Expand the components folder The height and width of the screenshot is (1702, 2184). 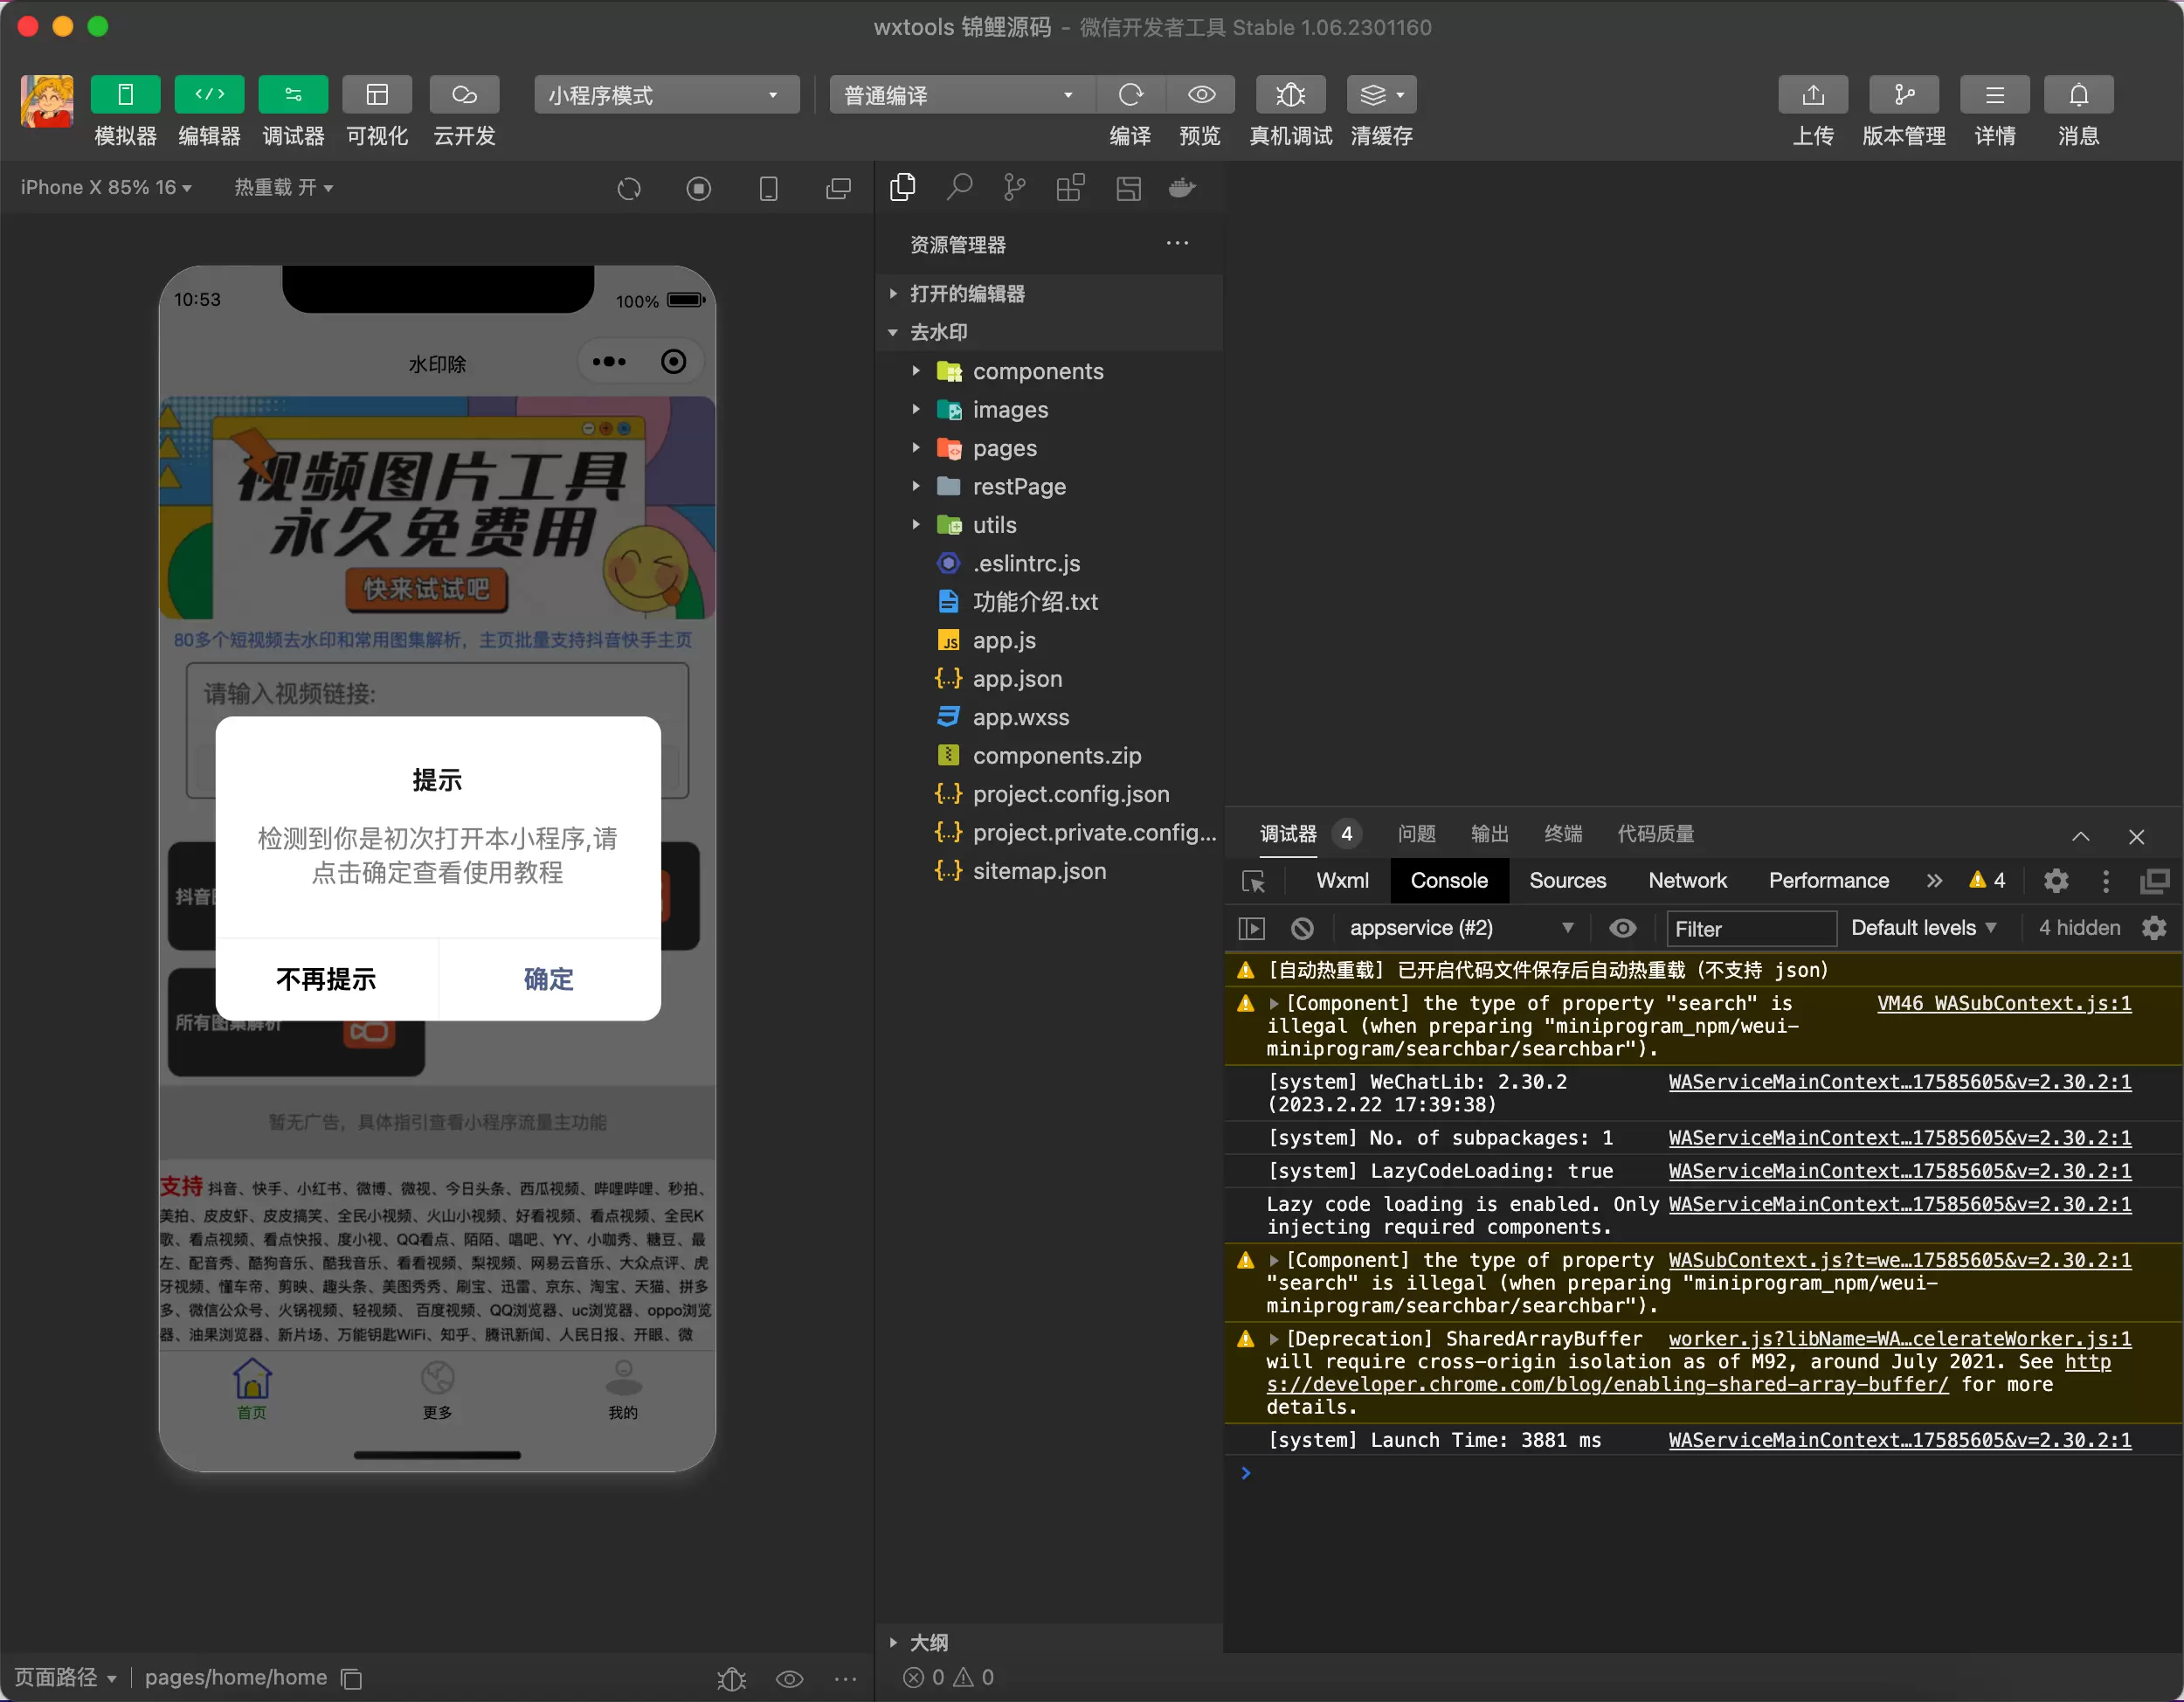[1050, 371]
